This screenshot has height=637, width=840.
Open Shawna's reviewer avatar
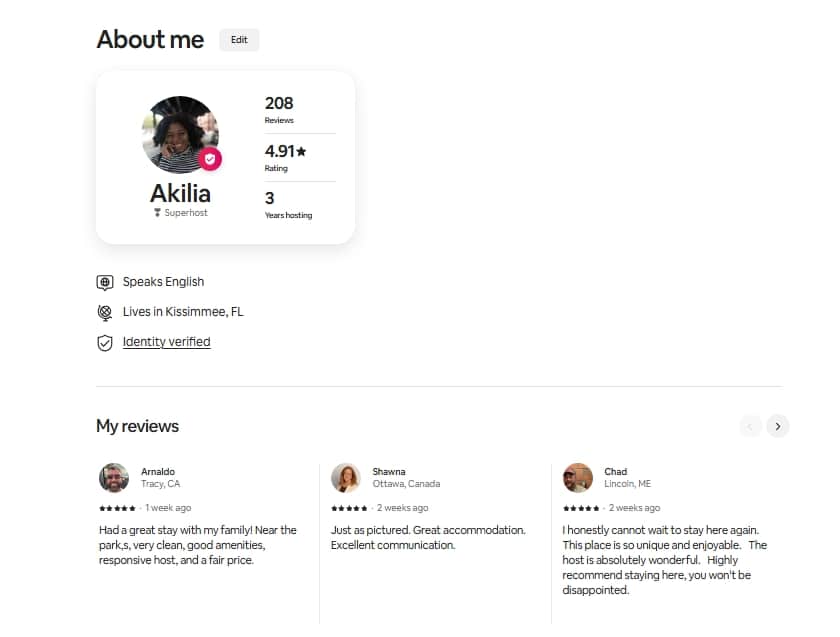coord(346,478)
